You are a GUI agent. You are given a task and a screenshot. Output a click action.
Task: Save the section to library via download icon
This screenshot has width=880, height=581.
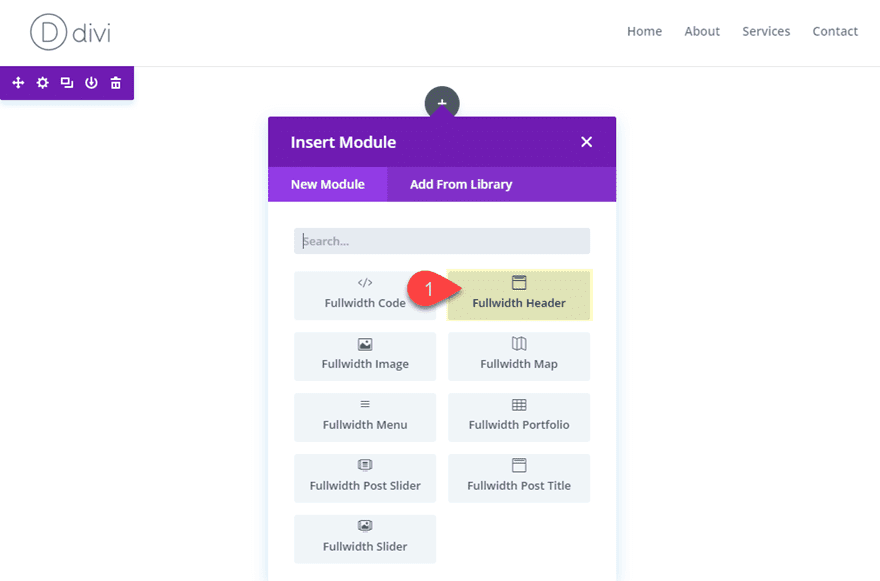coord(91,83)
